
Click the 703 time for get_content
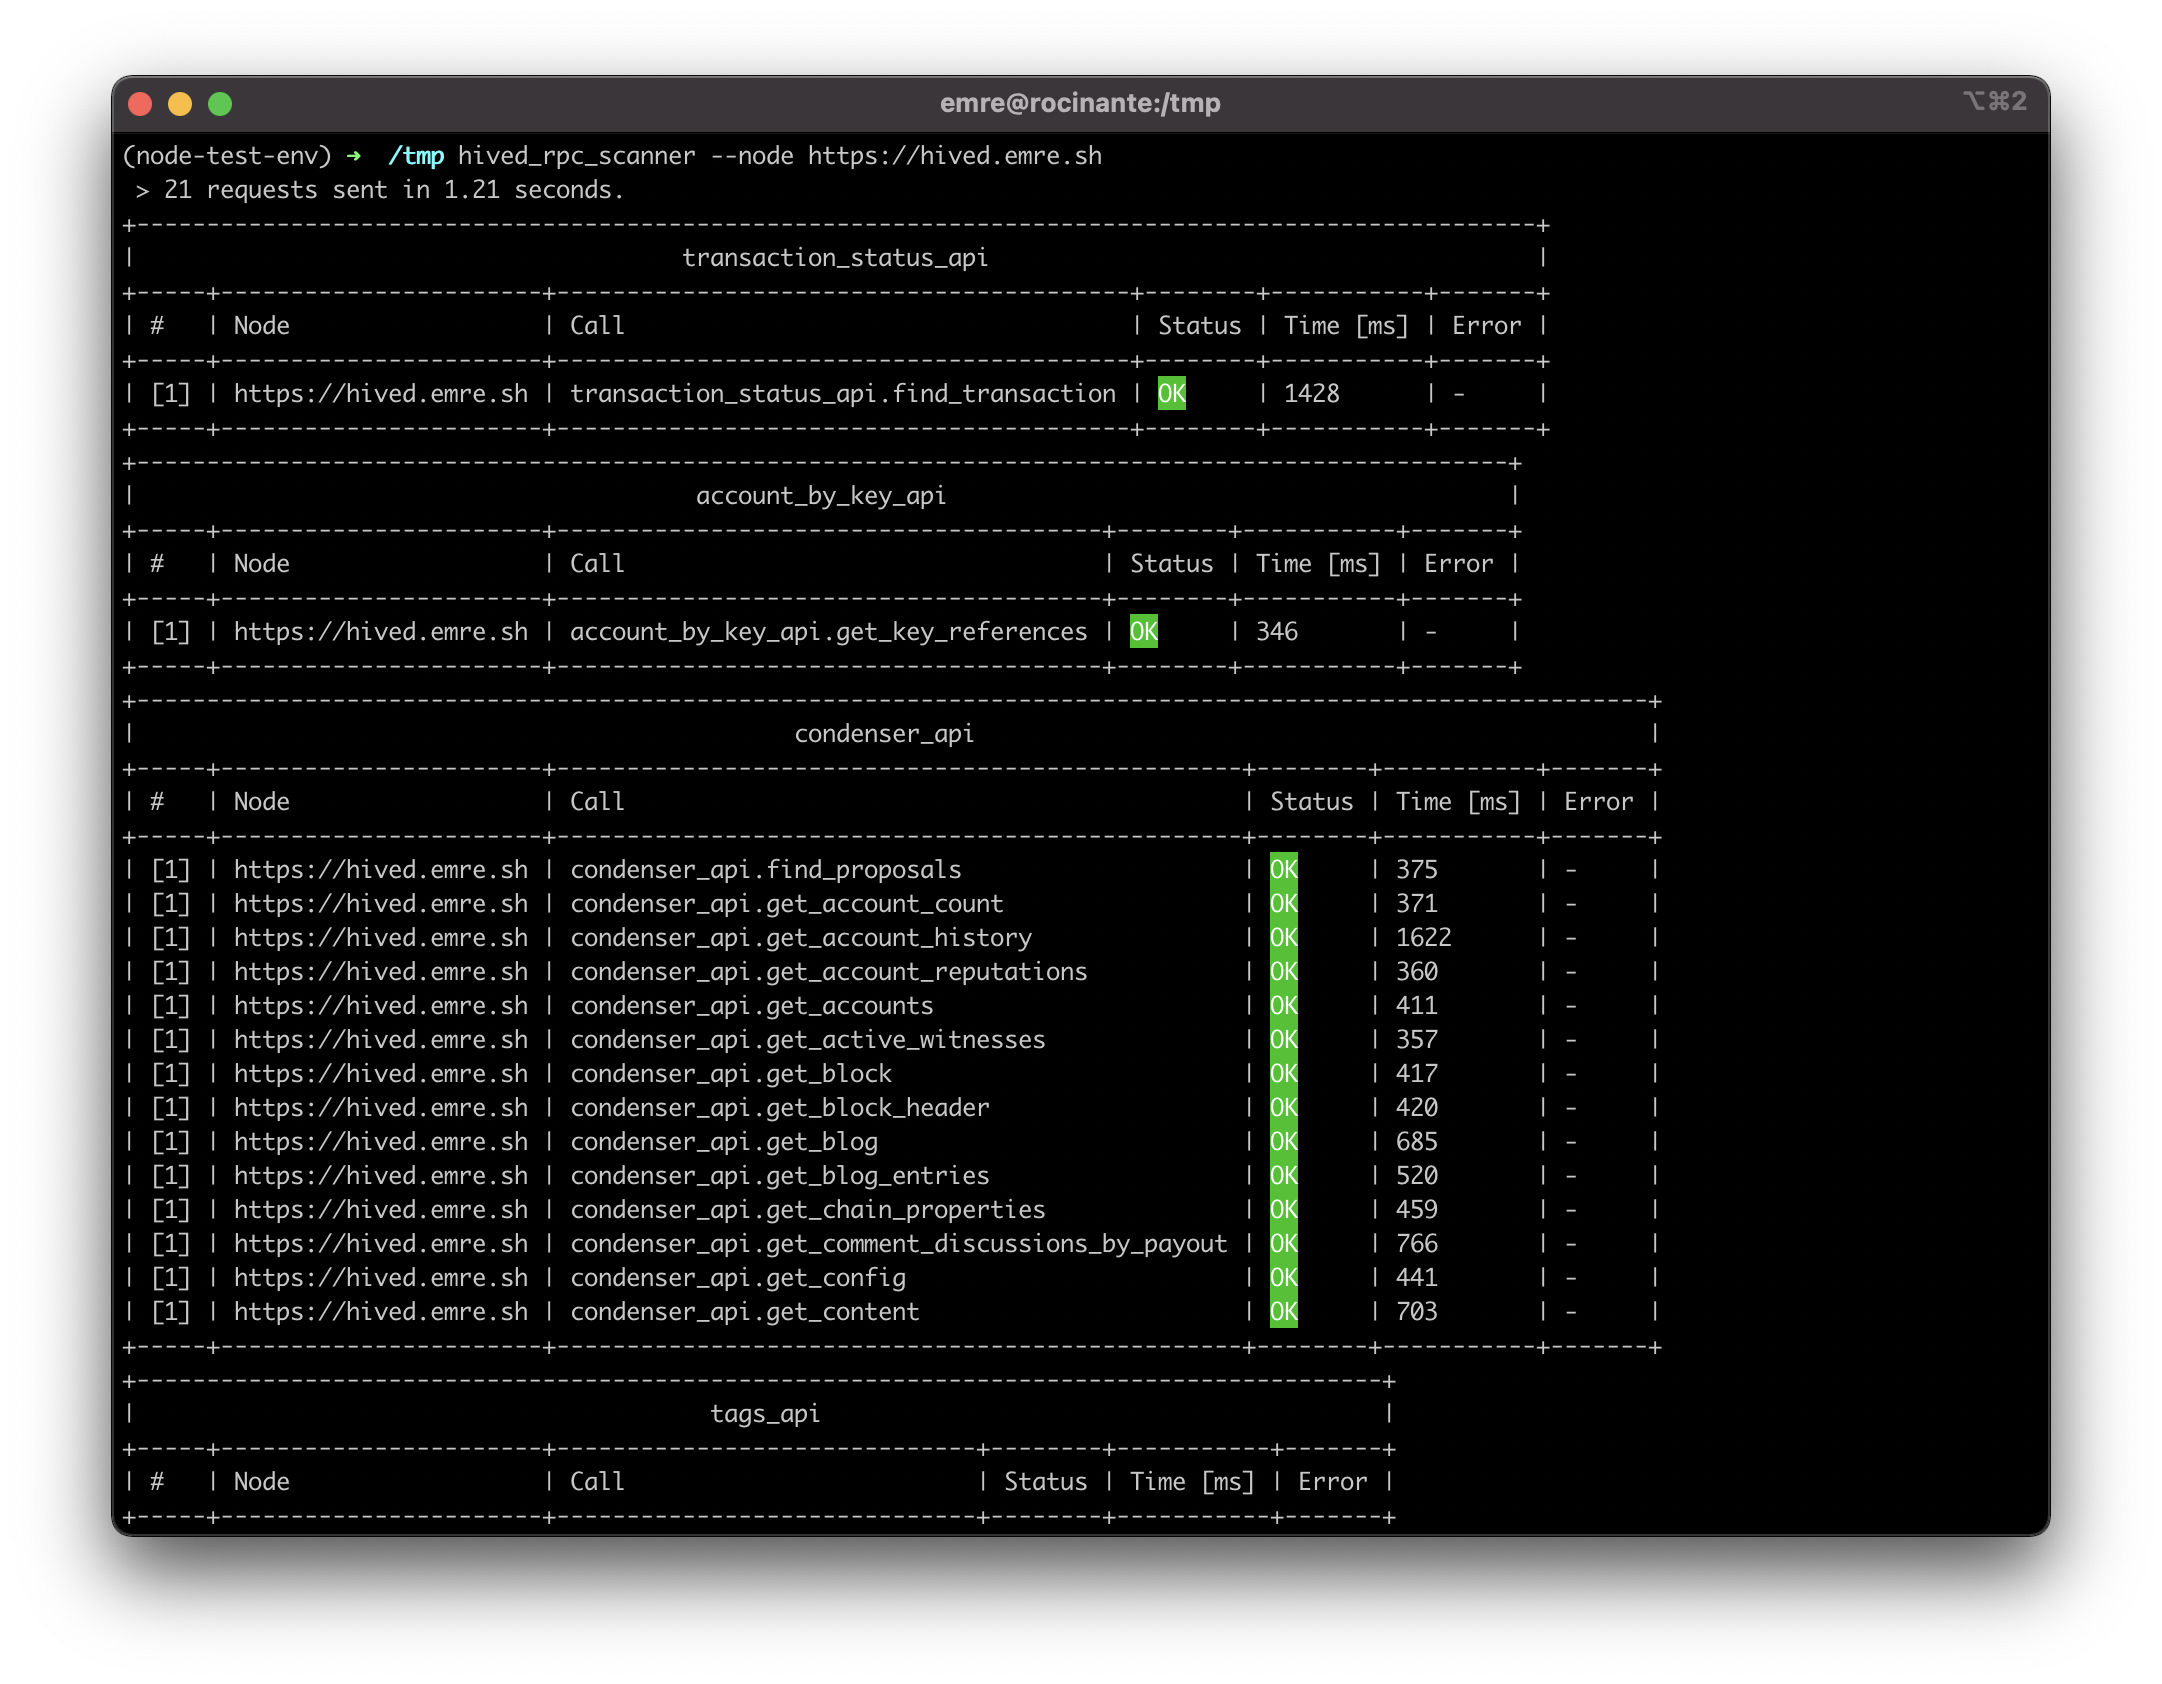[x=1417, y=1312]
